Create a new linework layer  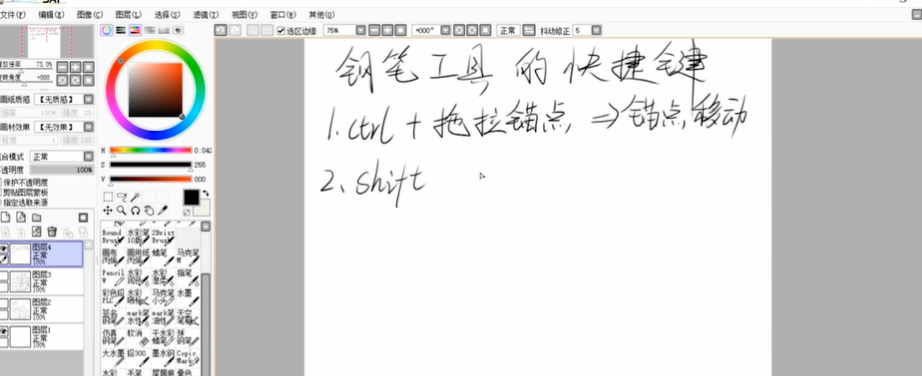point(21,218)
